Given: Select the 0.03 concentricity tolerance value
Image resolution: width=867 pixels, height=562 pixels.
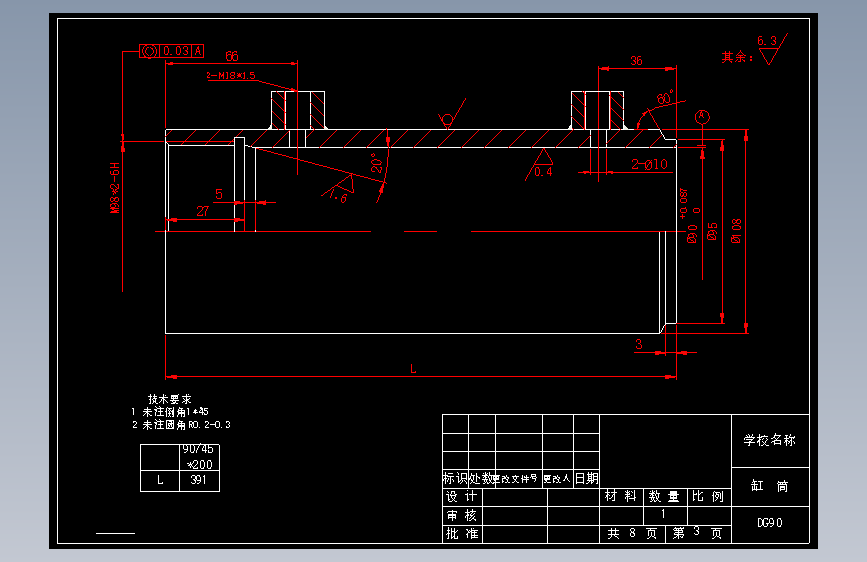Looking at the screenshot, I should (x=176, y=51).
